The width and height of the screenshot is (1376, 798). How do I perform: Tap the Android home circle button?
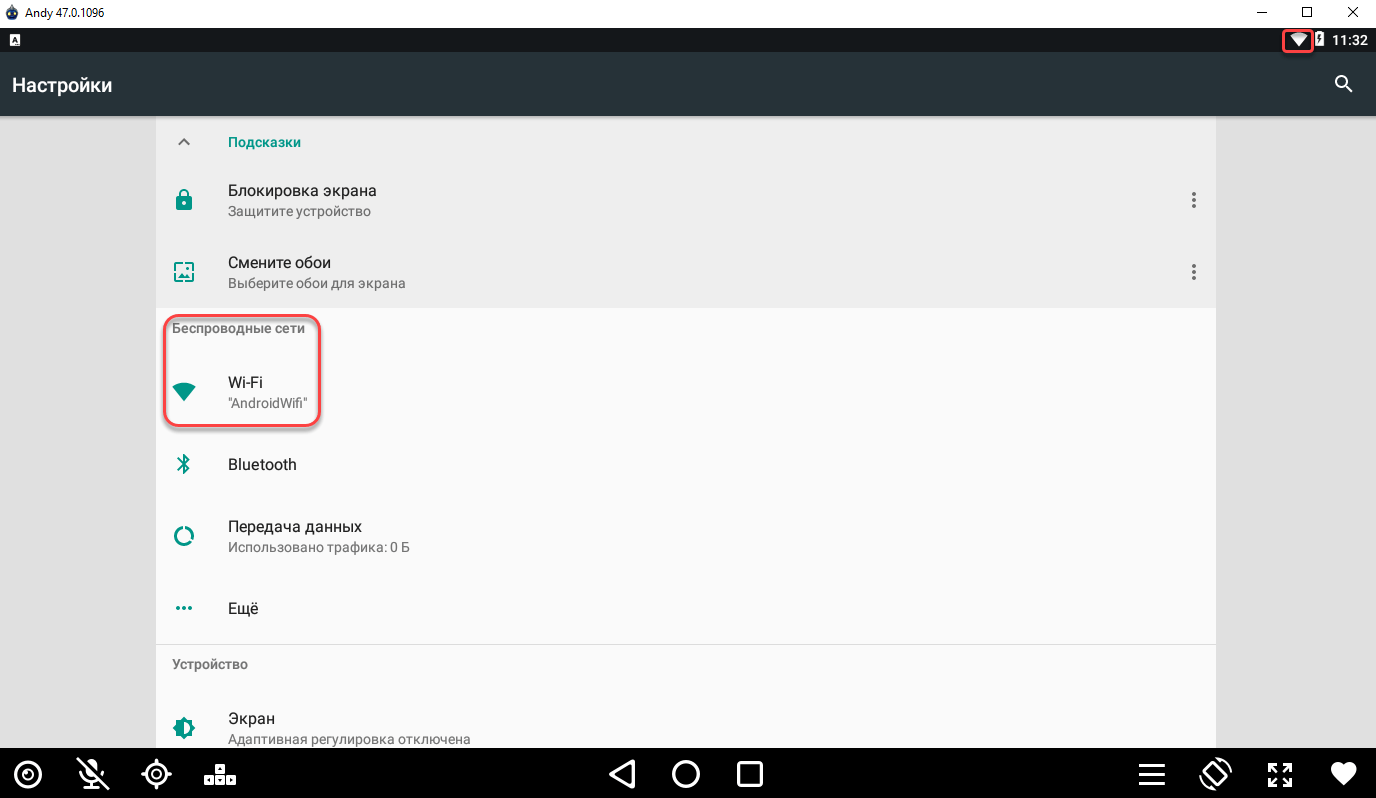[686, 774]
